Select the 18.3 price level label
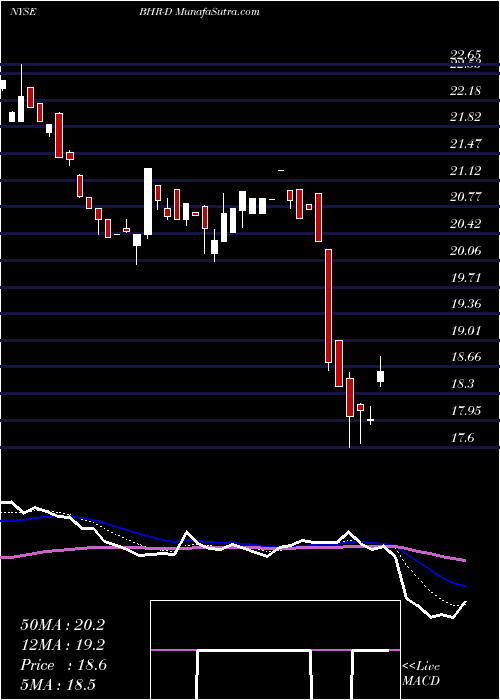500x700 pixels. 462,384
